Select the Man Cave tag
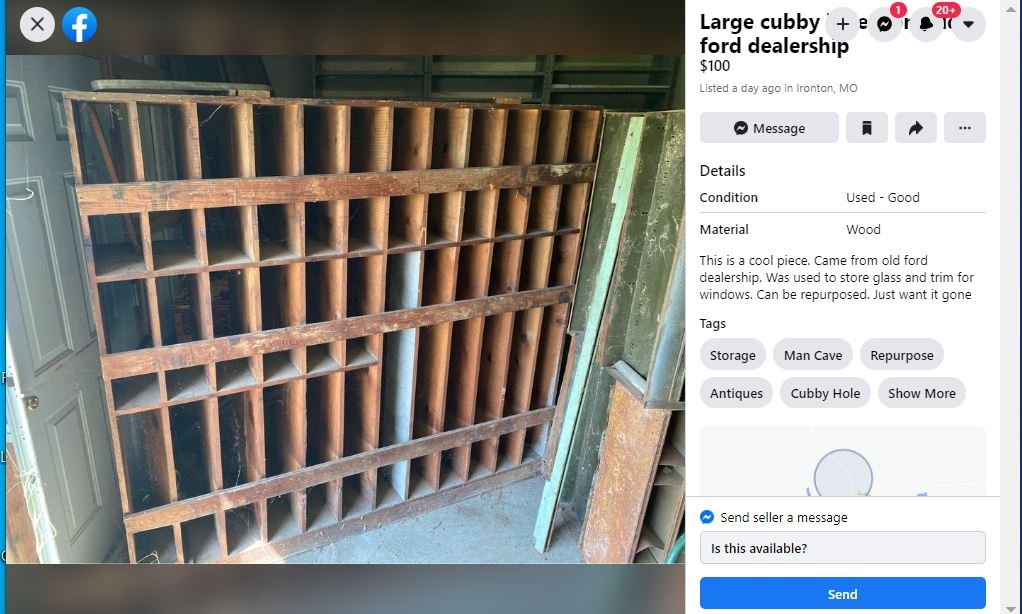 (813, 355)
